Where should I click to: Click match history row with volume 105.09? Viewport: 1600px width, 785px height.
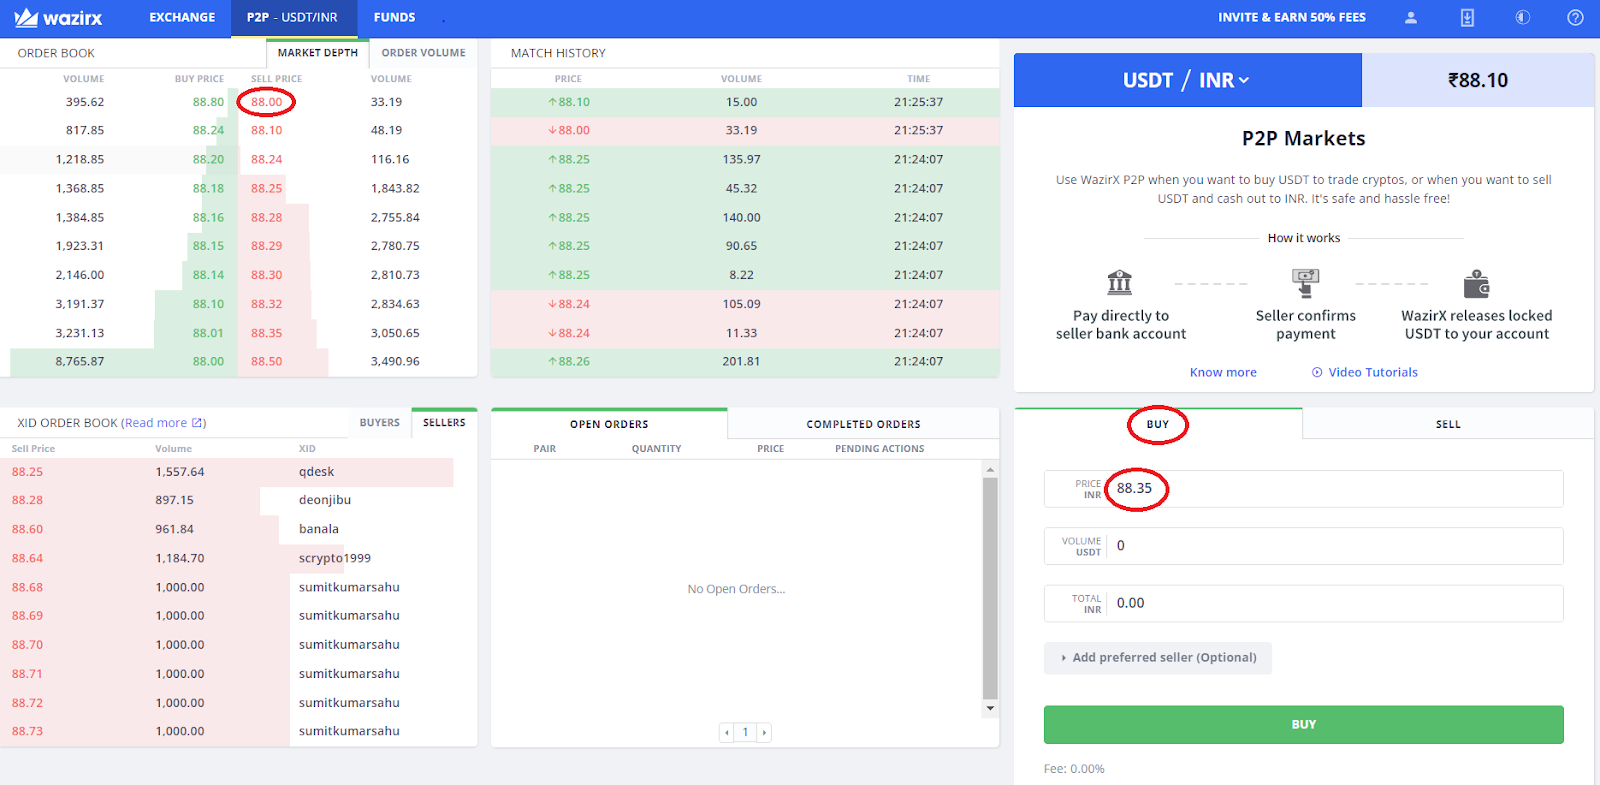(745, 304)
